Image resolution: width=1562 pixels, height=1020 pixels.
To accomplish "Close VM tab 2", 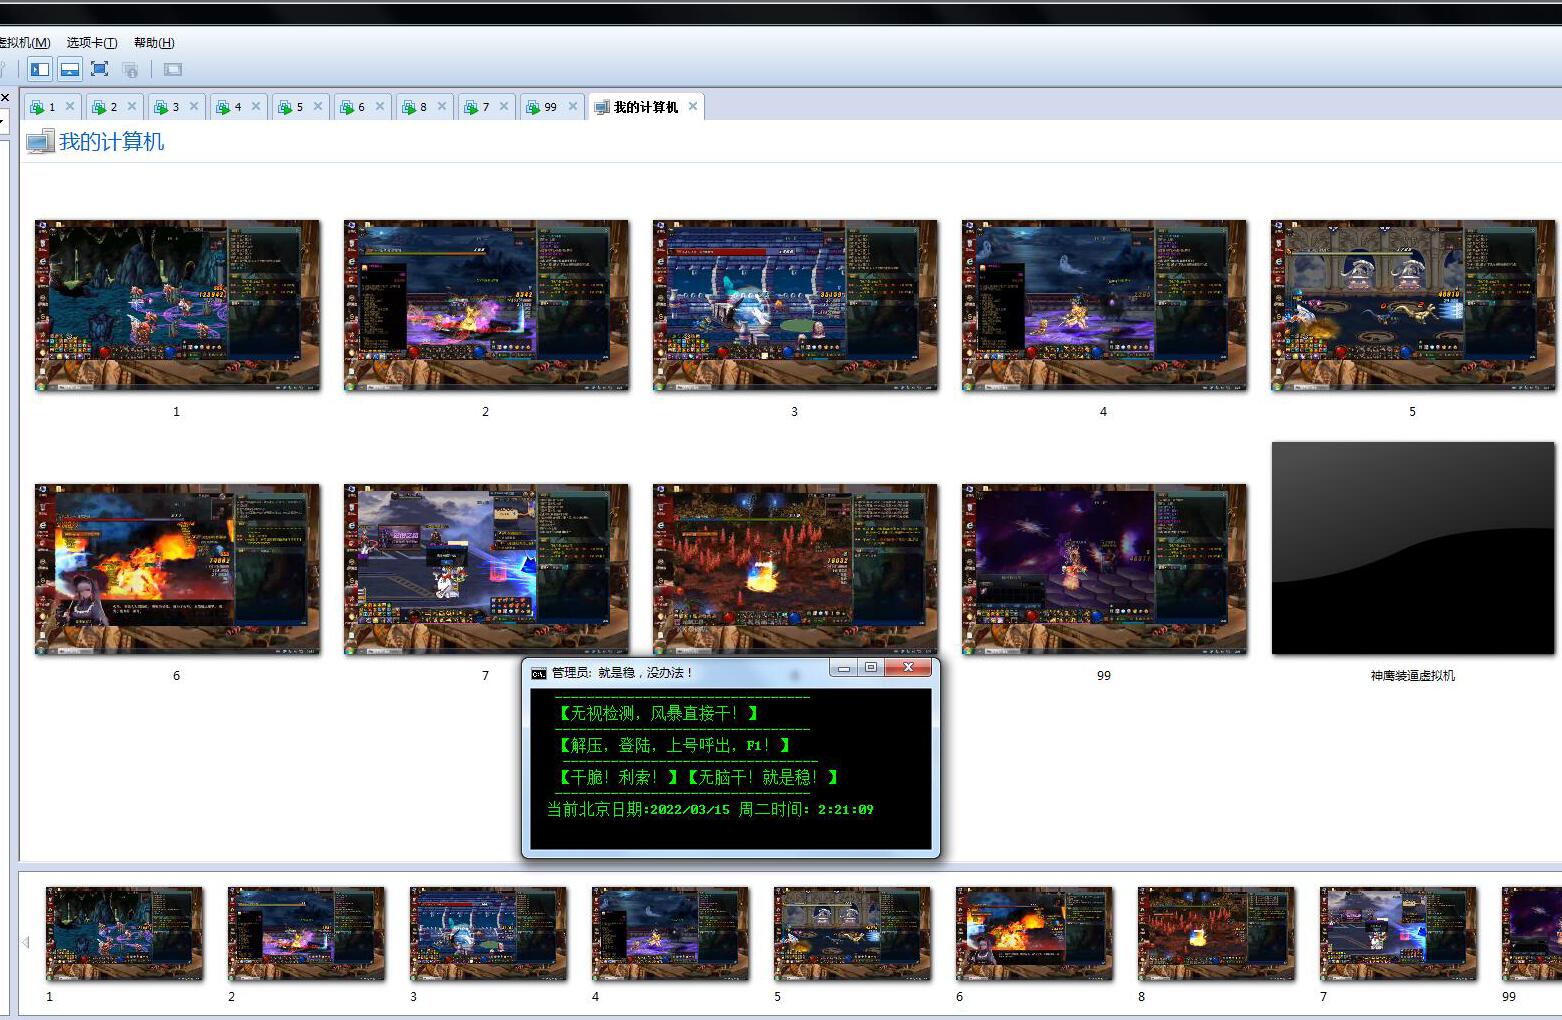I will pos(132,106).
